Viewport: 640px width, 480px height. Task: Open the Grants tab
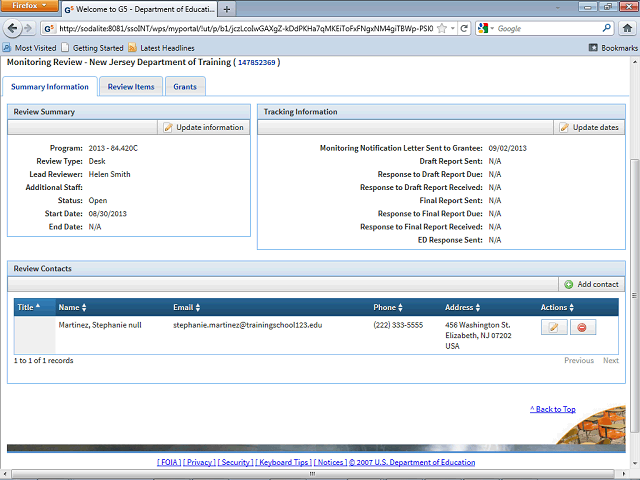tap(185, 87)
